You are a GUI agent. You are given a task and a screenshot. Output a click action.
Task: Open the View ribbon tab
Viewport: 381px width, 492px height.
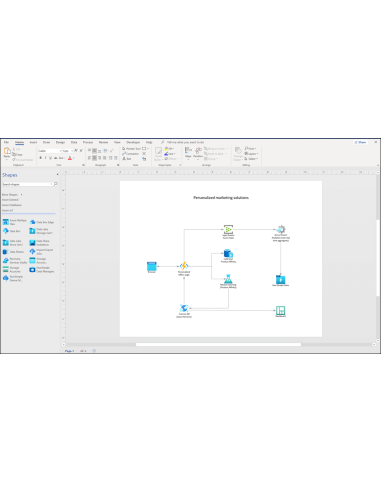click(x=117, y=142)
